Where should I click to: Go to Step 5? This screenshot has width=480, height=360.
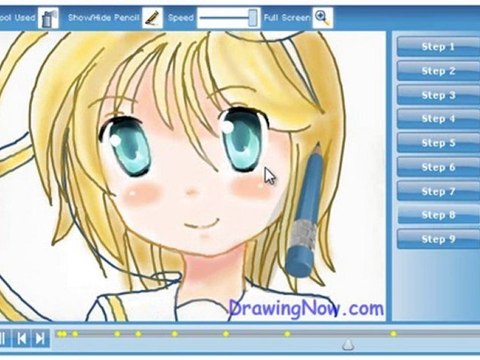438,143
